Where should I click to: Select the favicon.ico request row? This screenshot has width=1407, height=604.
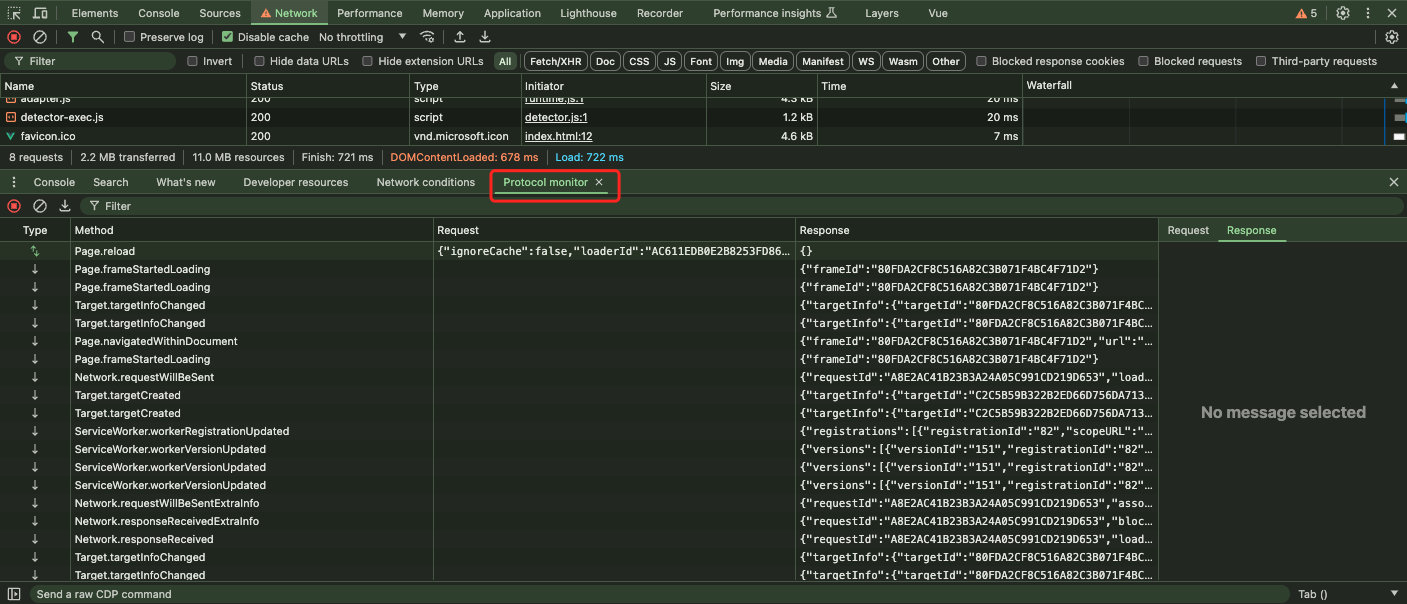tap(703, 136)
